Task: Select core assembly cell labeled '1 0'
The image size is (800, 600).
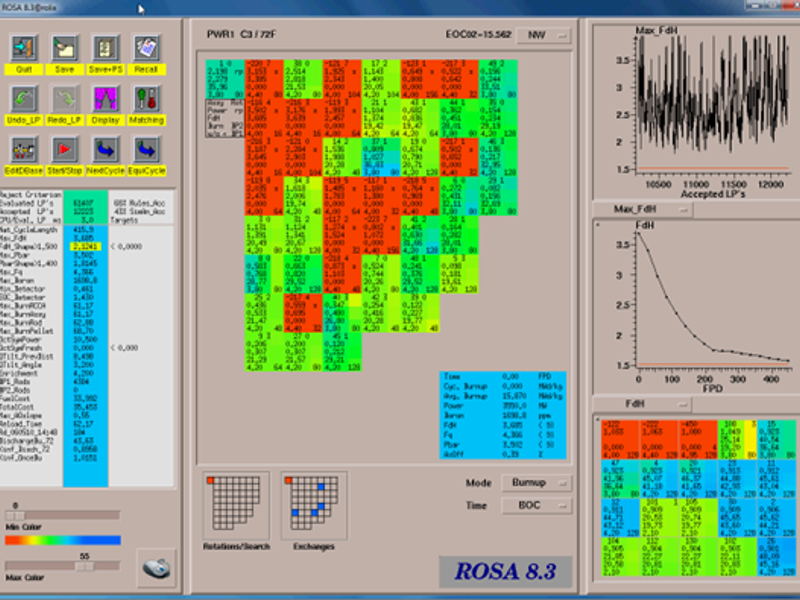Action: pyautogui.click(x=225, y=79)
